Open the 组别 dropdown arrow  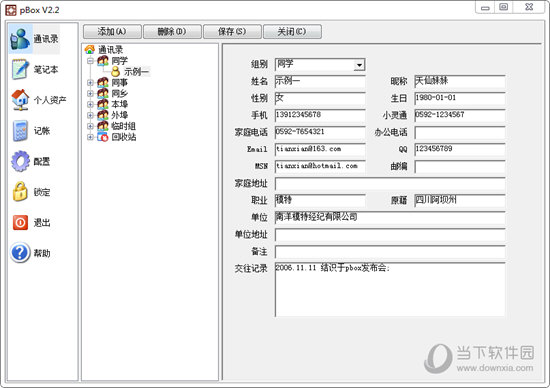pyautogui.click(x=359, y=65)
